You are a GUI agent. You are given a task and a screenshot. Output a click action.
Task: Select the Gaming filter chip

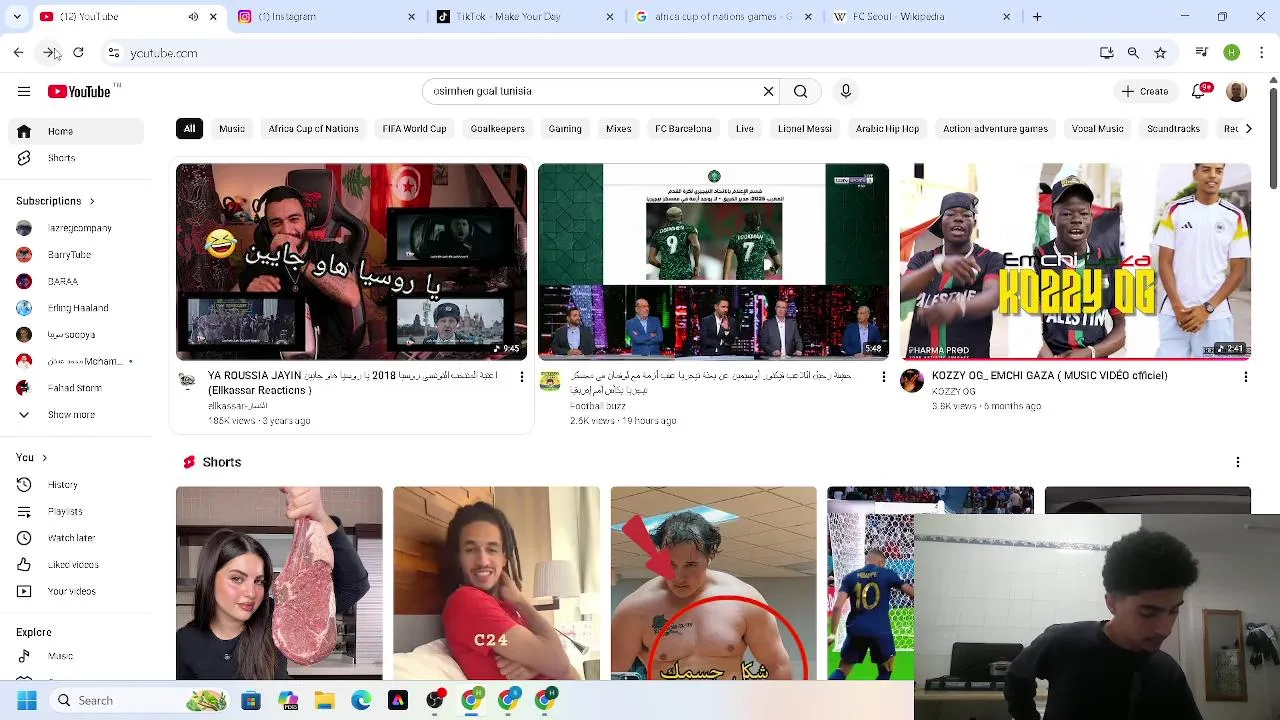click(x=565, y=129)
